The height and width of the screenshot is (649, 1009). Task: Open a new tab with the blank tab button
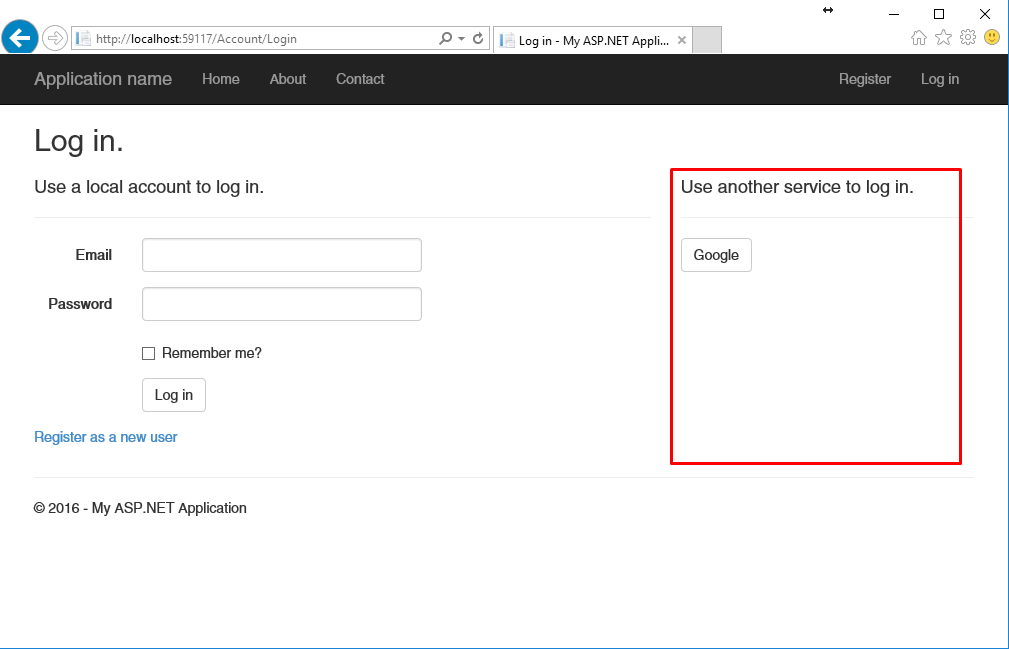[706, 40]
